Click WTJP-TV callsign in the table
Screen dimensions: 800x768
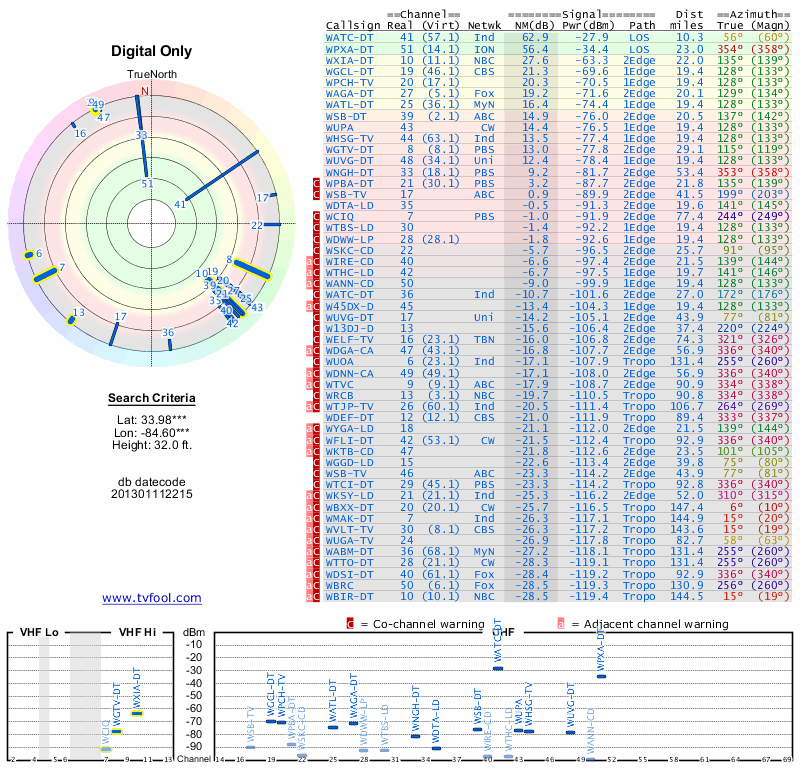[349, 407]
